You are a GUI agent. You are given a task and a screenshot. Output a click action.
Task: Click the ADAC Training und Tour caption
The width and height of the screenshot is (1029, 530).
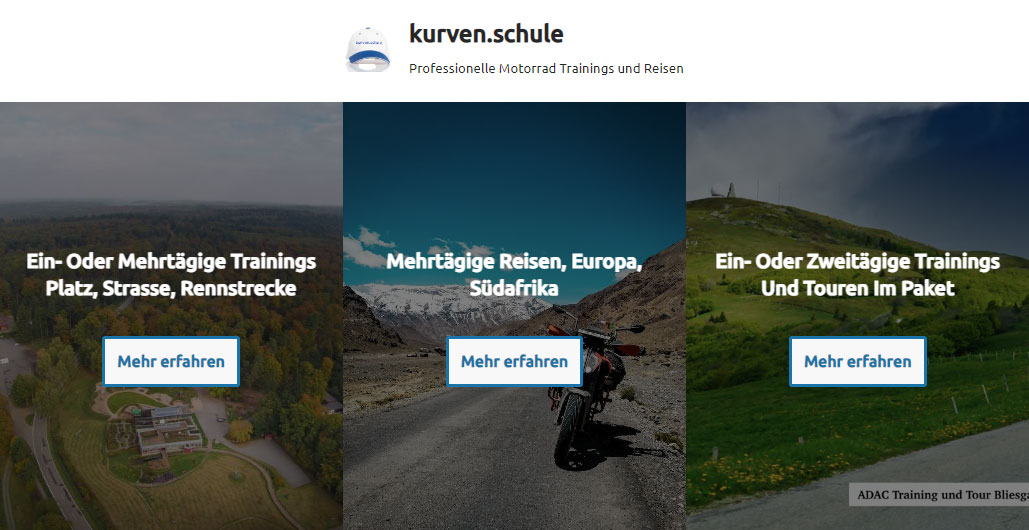(939, 495)
